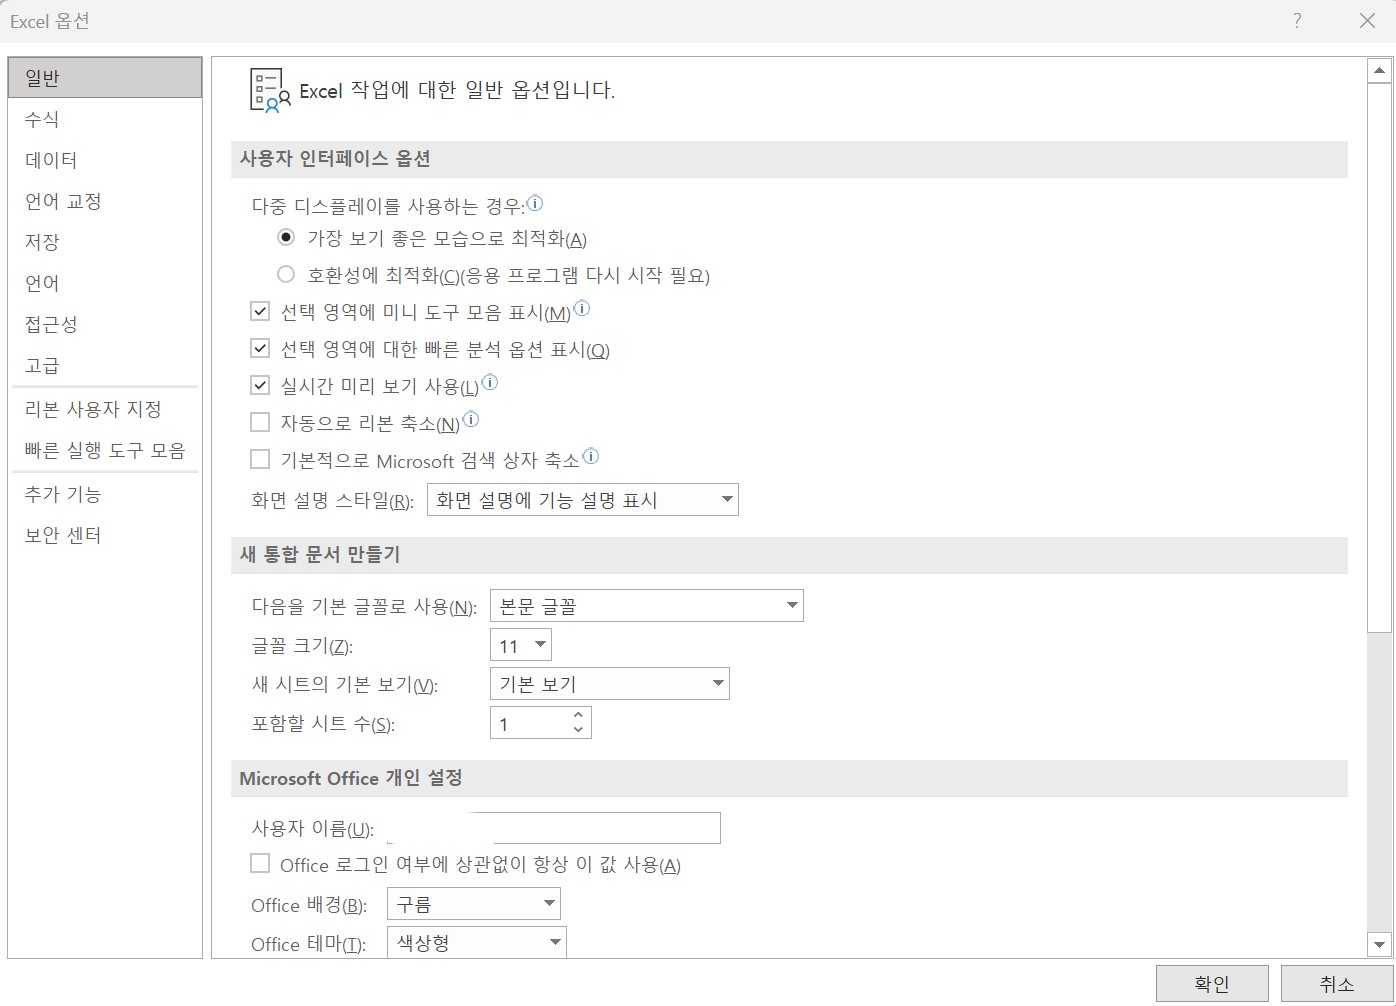Screen dimensions: 1396x1006
Task: Click info icon next to 실시간 미리 보기 사용
Action: pyautogui.click(x=490, y=382)
